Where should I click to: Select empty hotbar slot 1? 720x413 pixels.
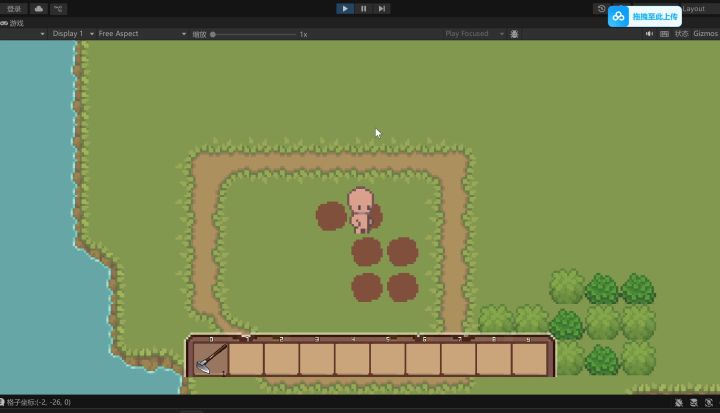[x=246, y=359]
